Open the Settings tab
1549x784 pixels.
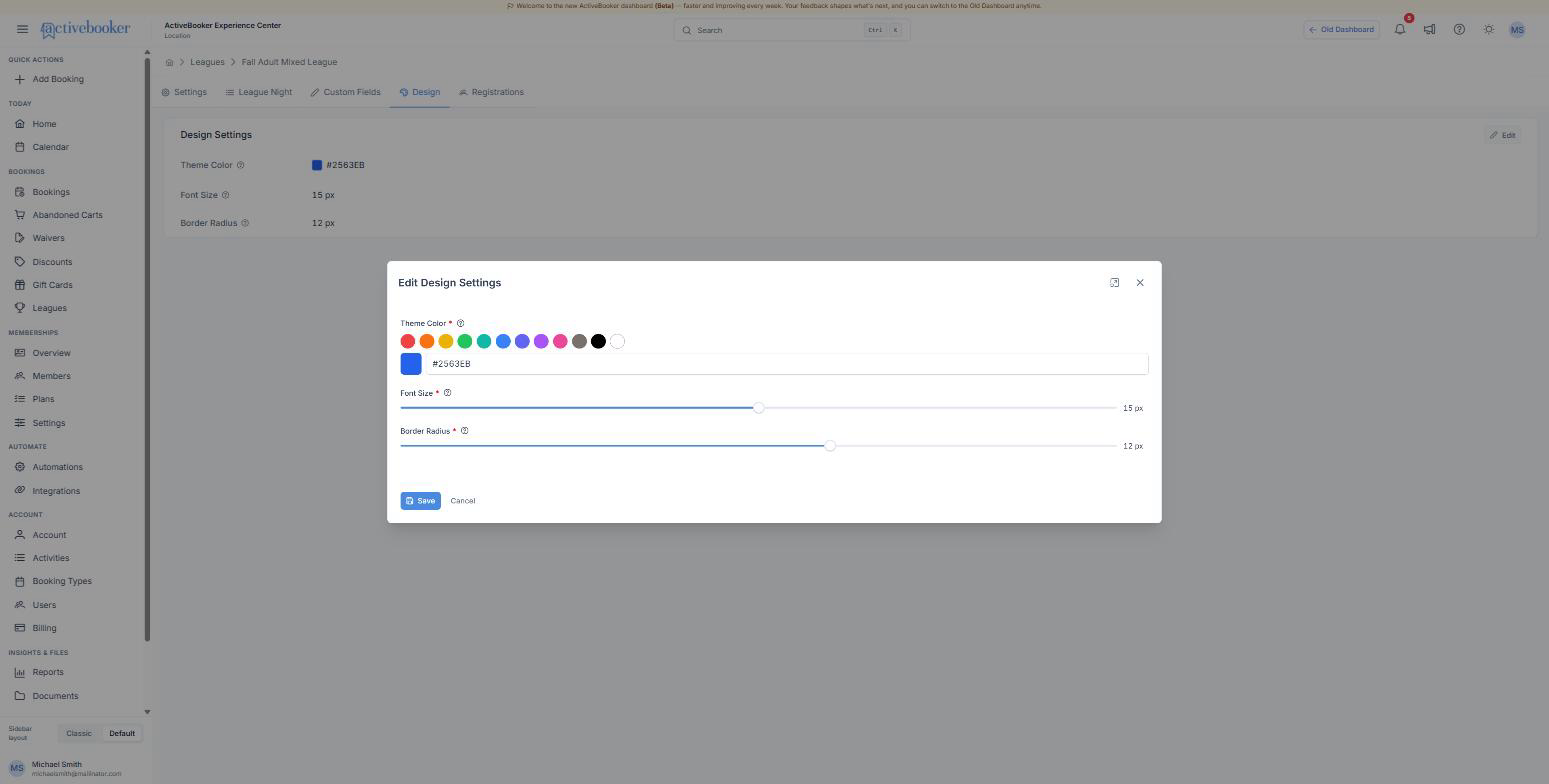click(184, 92)
